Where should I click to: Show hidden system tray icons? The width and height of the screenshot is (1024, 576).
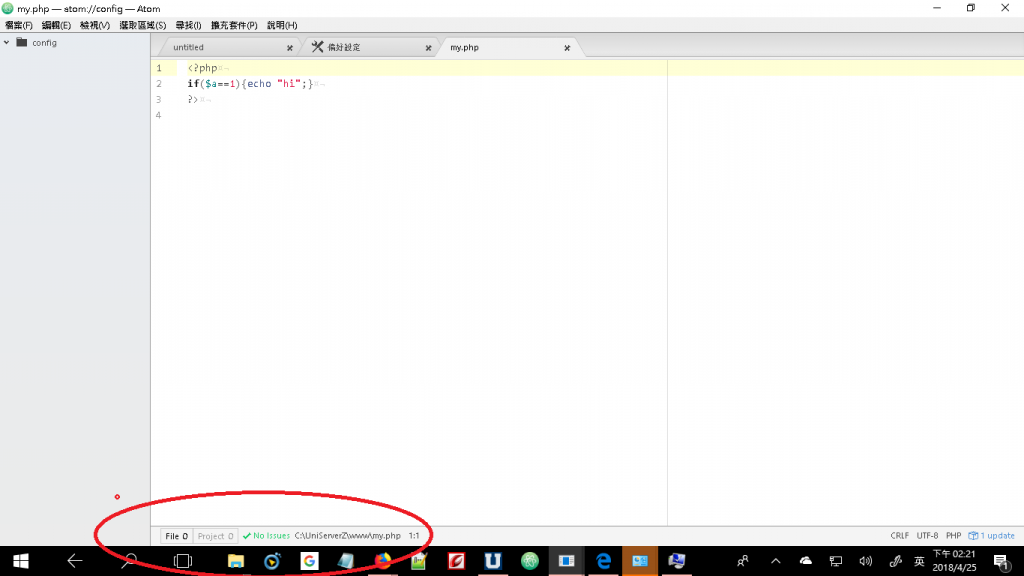pyautogui.click(x=776, y=561)
